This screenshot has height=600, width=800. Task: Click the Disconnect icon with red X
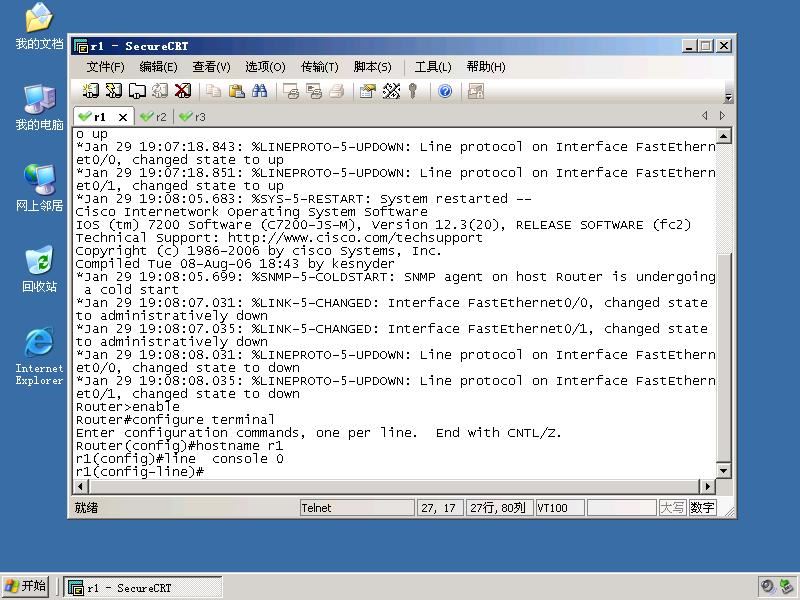[x=183, y=91]
